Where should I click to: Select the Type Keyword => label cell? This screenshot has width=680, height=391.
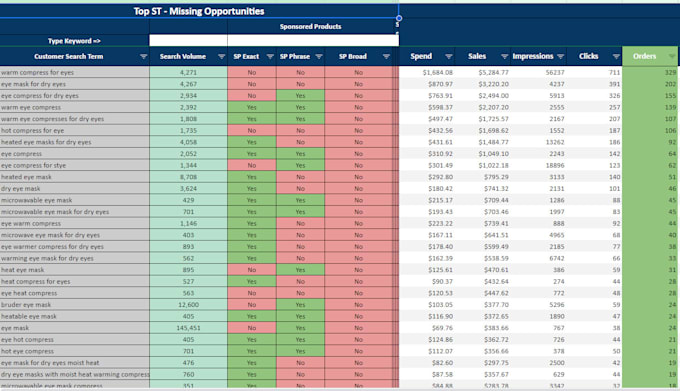pyautogui.click(x=74, y=41)
